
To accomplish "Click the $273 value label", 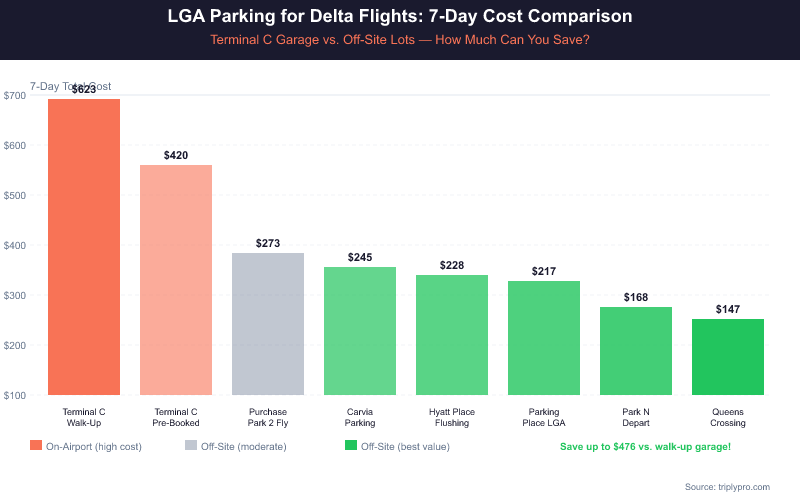I will [x=268, y=244].
